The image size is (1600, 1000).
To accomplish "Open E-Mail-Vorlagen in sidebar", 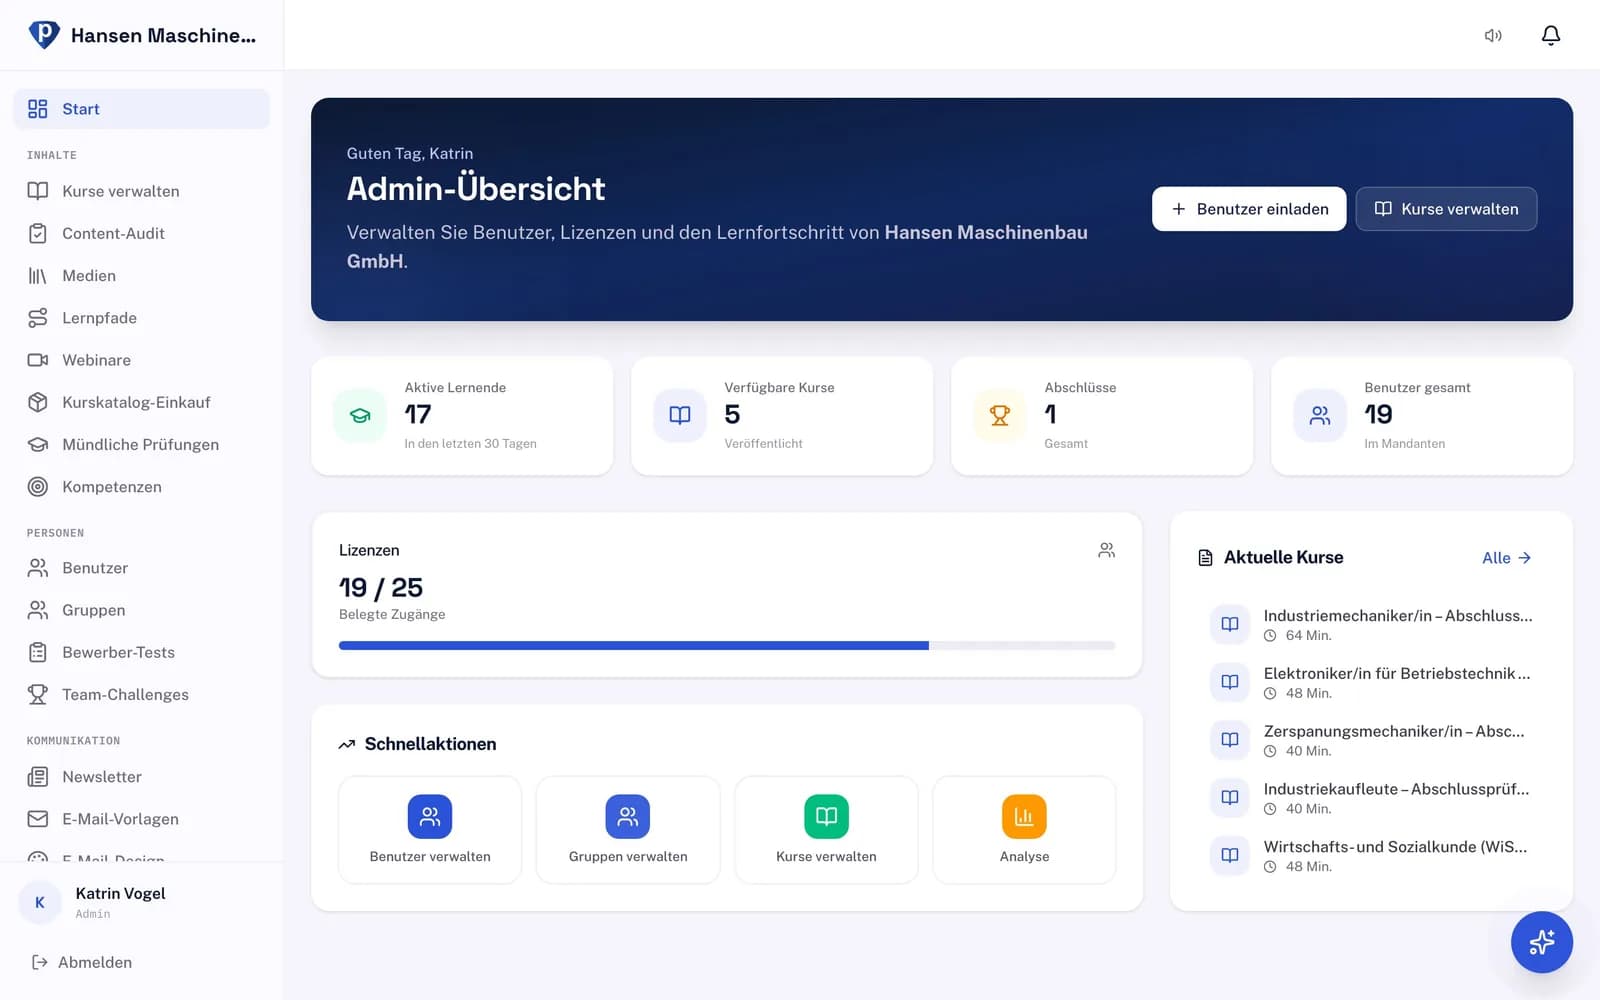I will click(x=142, y=819).
